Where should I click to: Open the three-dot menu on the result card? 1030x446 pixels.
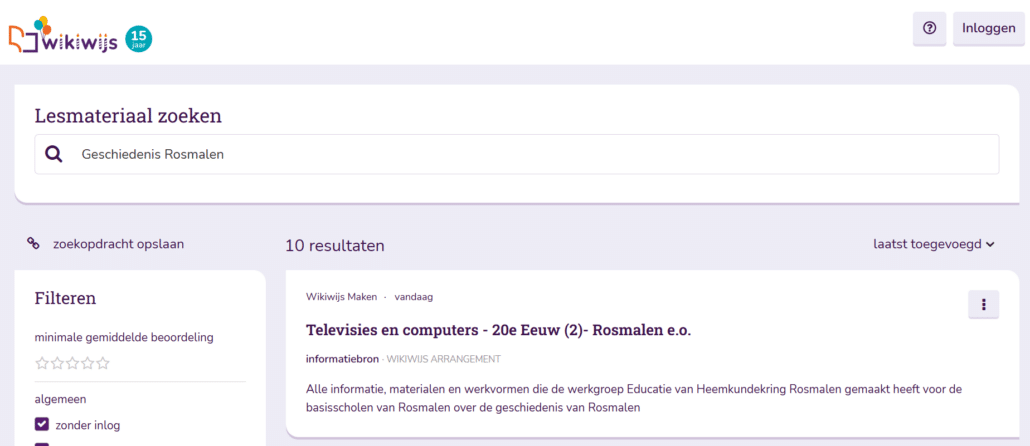[x=983, y=305]
